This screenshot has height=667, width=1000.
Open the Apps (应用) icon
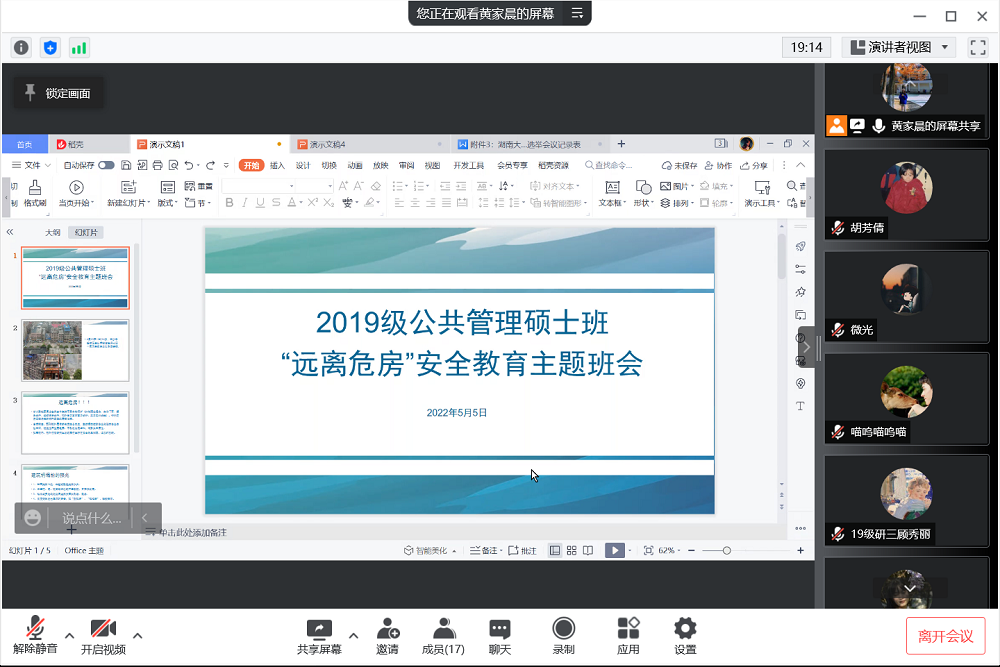pos(628,636)
